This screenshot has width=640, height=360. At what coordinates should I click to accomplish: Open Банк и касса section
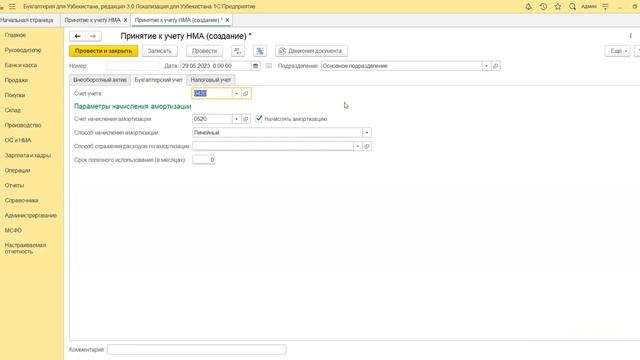click(x=21, y=65)
